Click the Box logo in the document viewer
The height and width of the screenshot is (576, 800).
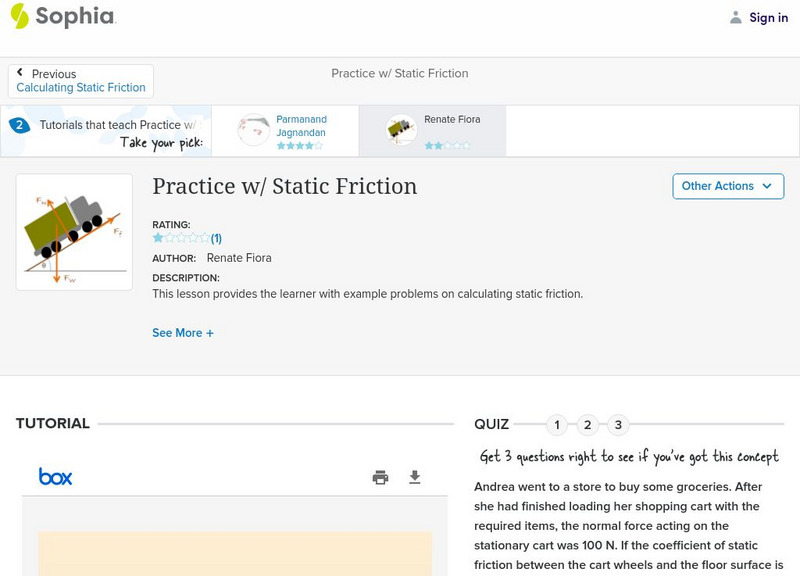[57, 477]
